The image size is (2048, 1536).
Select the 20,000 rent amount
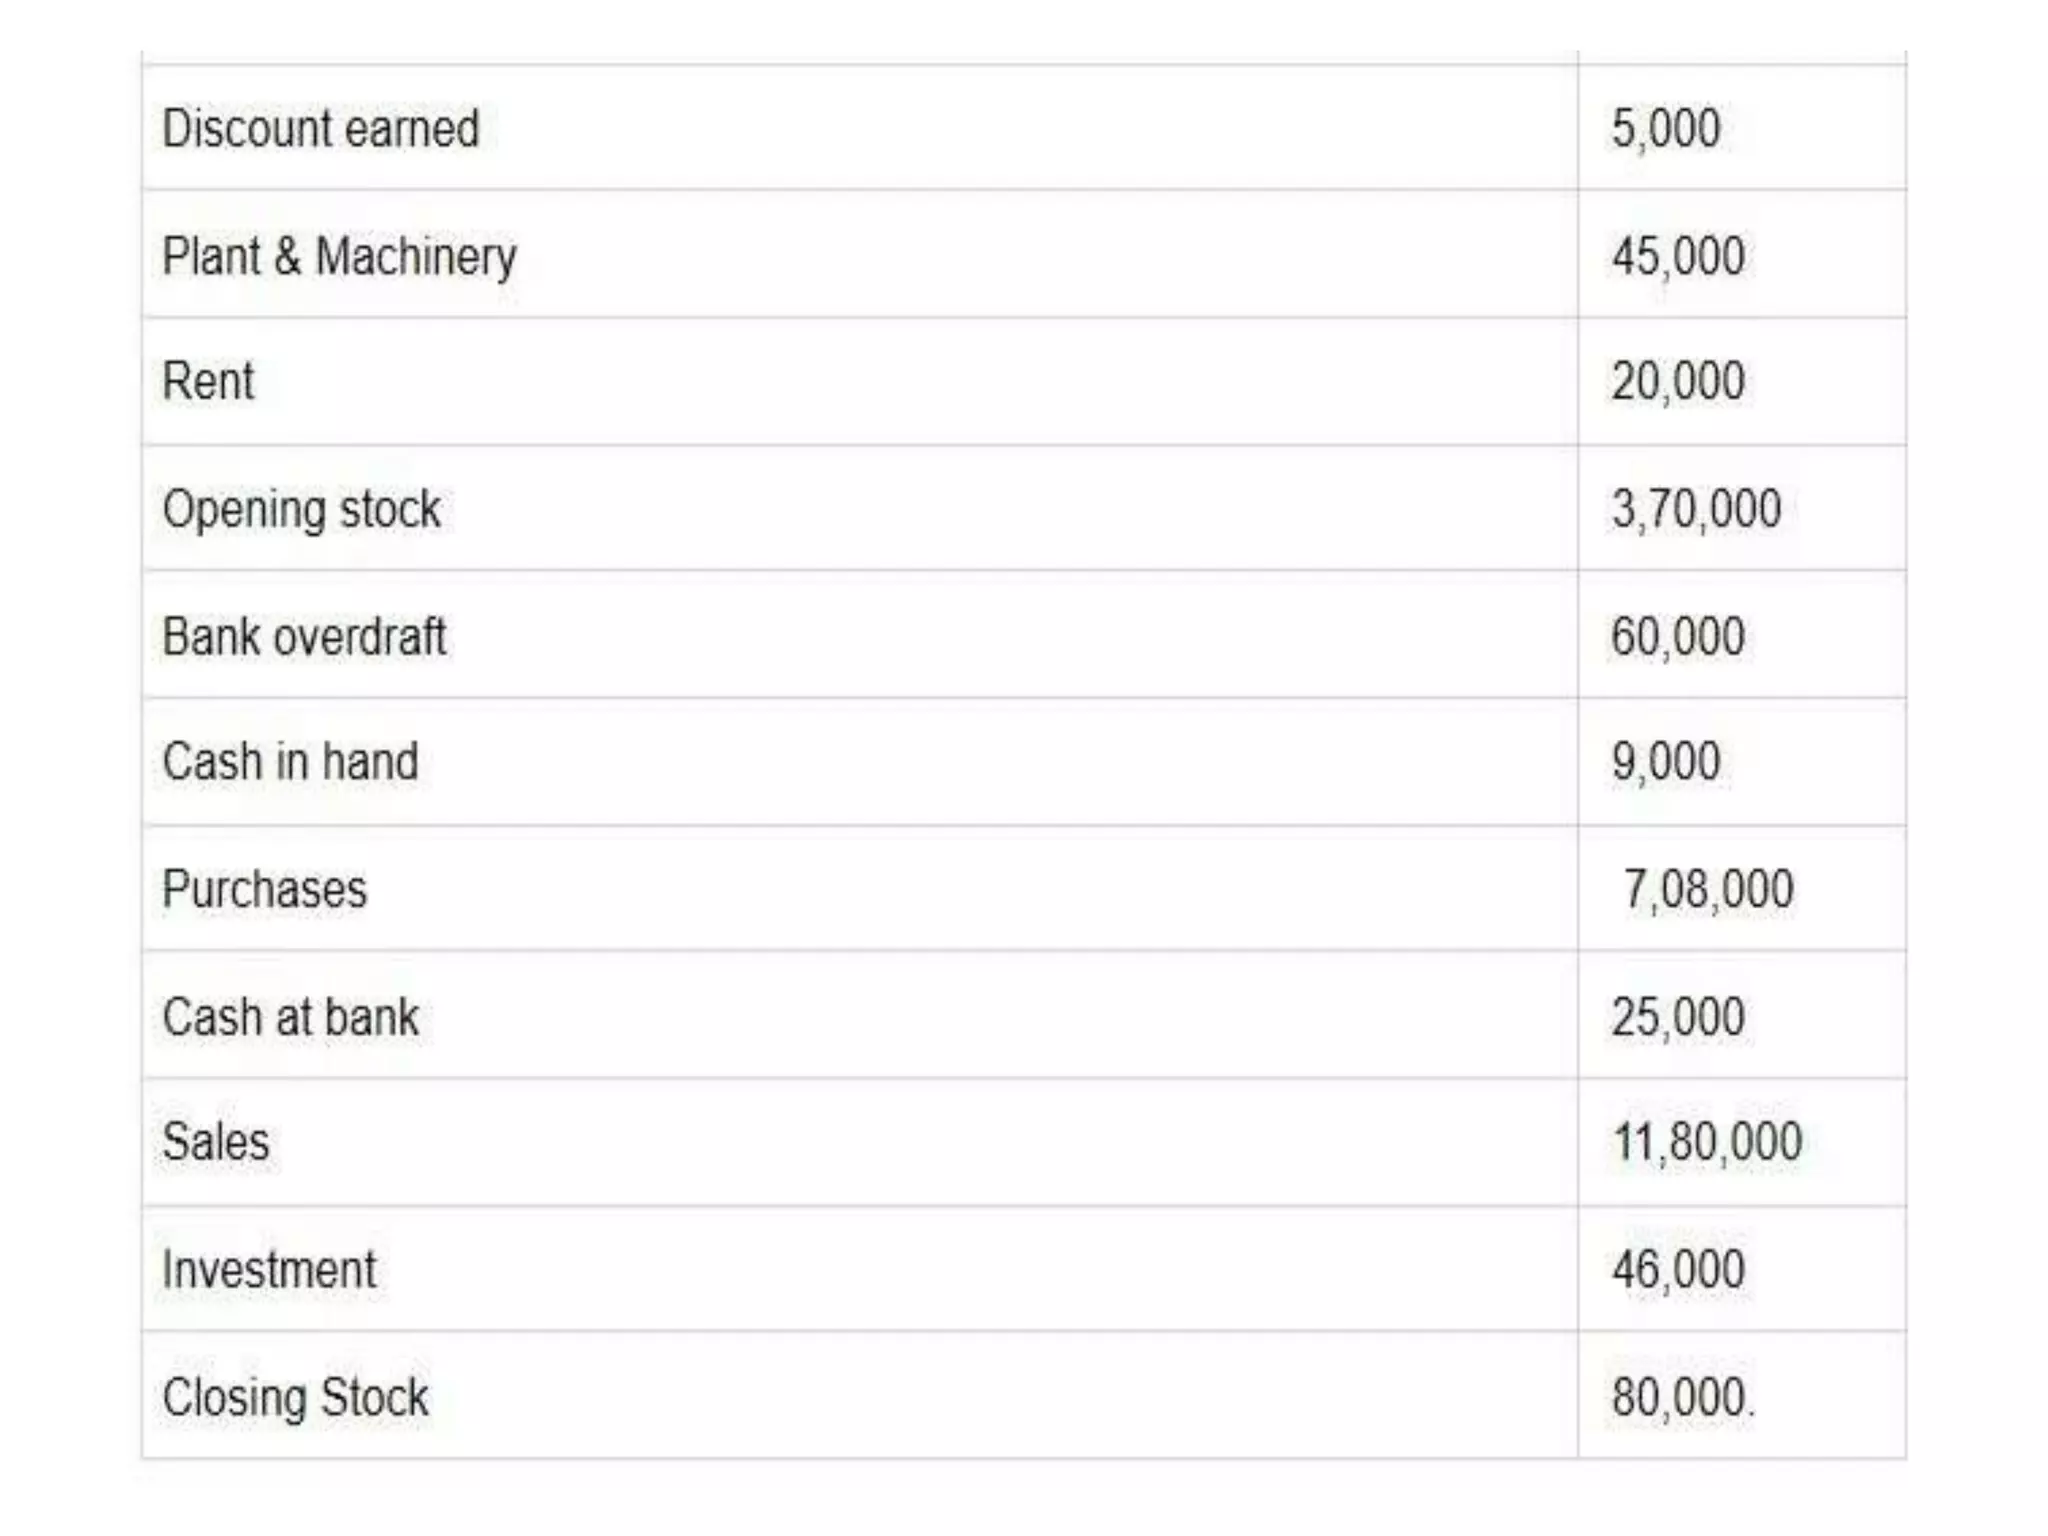click(x=1677, y=381)
